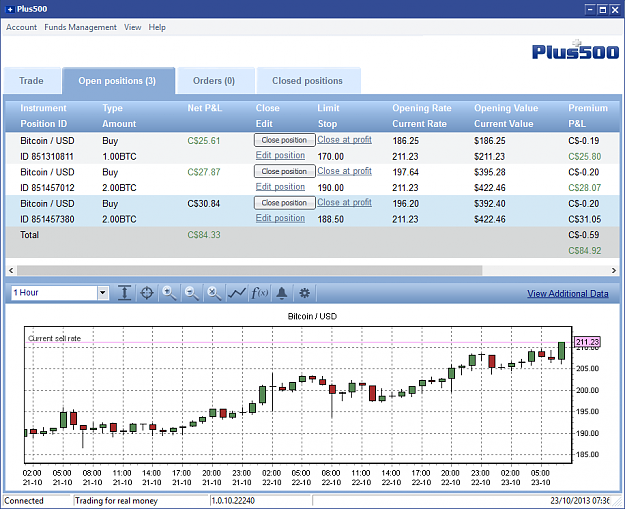Switch chart type with the line chart icon
The width and height of the screenshot is (625, 509).
237,293
